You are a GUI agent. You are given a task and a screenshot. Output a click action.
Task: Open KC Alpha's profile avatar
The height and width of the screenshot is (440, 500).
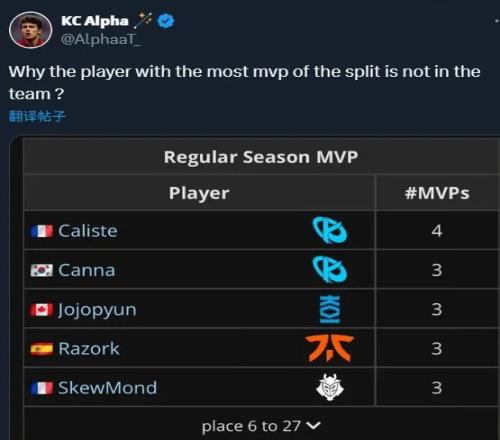click(x=30, y=30)
